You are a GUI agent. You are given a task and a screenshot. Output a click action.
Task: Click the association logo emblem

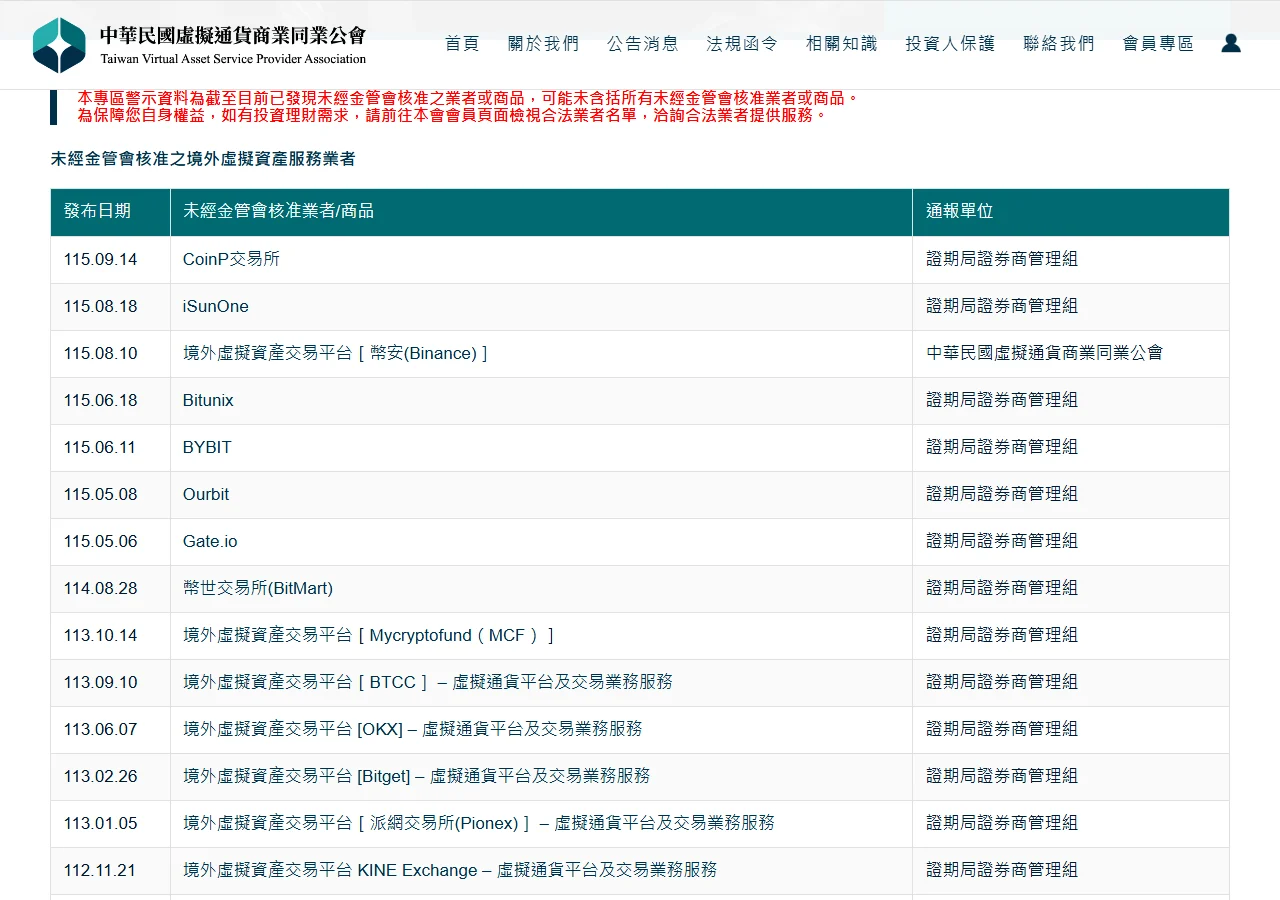click(x=59, y=45)
